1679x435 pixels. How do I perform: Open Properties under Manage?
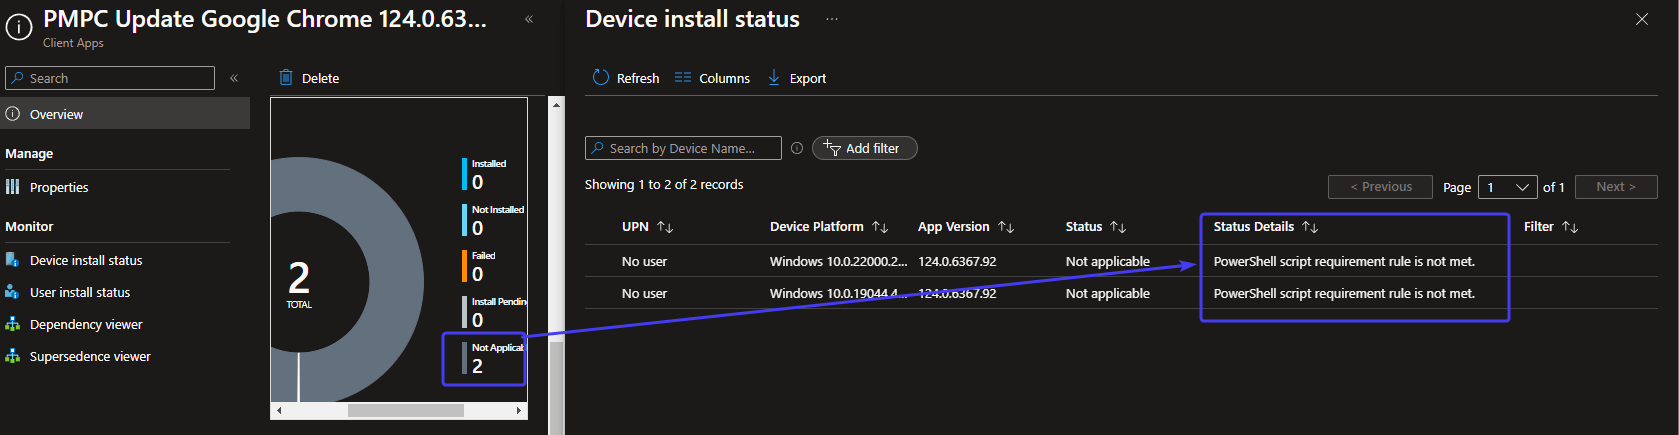click(59, 187)
